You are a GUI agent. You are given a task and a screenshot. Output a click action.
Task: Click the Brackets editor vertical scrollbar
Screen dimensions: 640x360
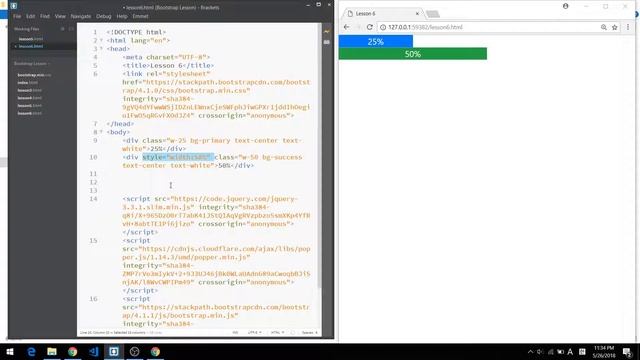pyautogui.click(x=320, y=155)
